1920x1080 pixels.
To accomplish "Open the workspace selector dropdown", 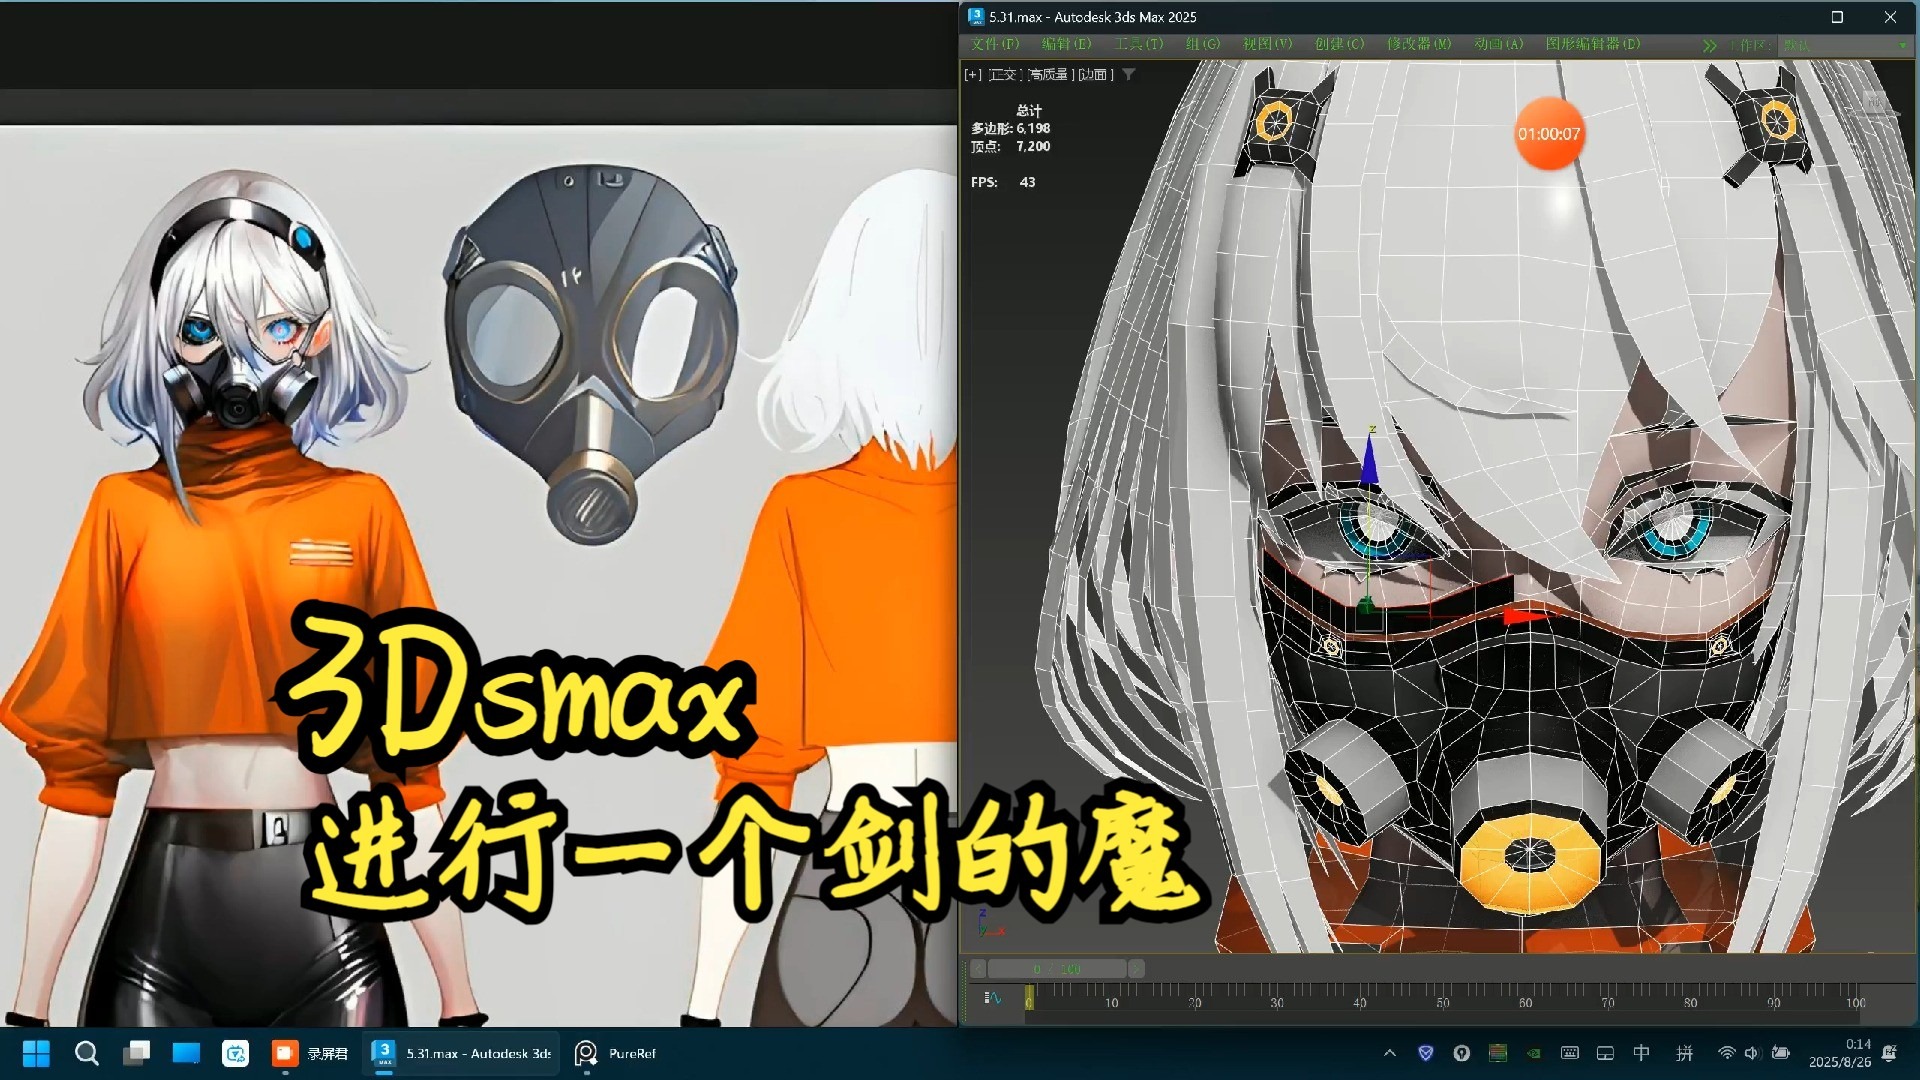I will point(1845,46).
